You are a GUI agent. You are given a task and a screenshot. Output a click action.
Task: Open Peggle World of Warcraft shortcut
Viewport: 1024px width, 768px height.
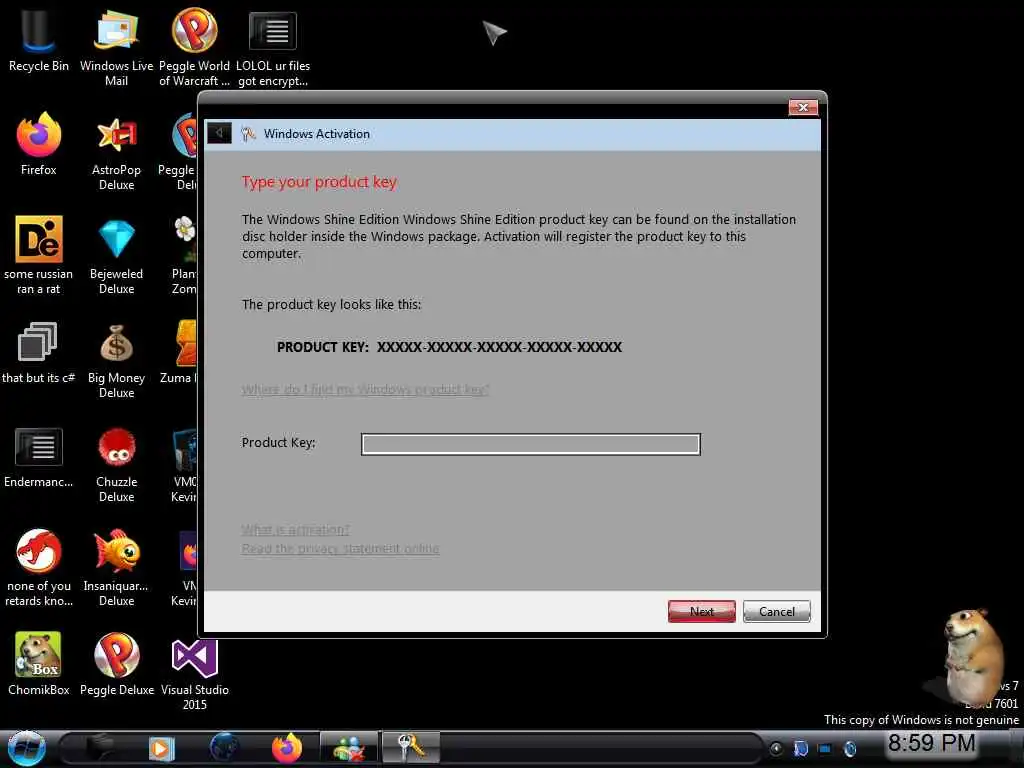pyautogui.click(x=194, y=48)
